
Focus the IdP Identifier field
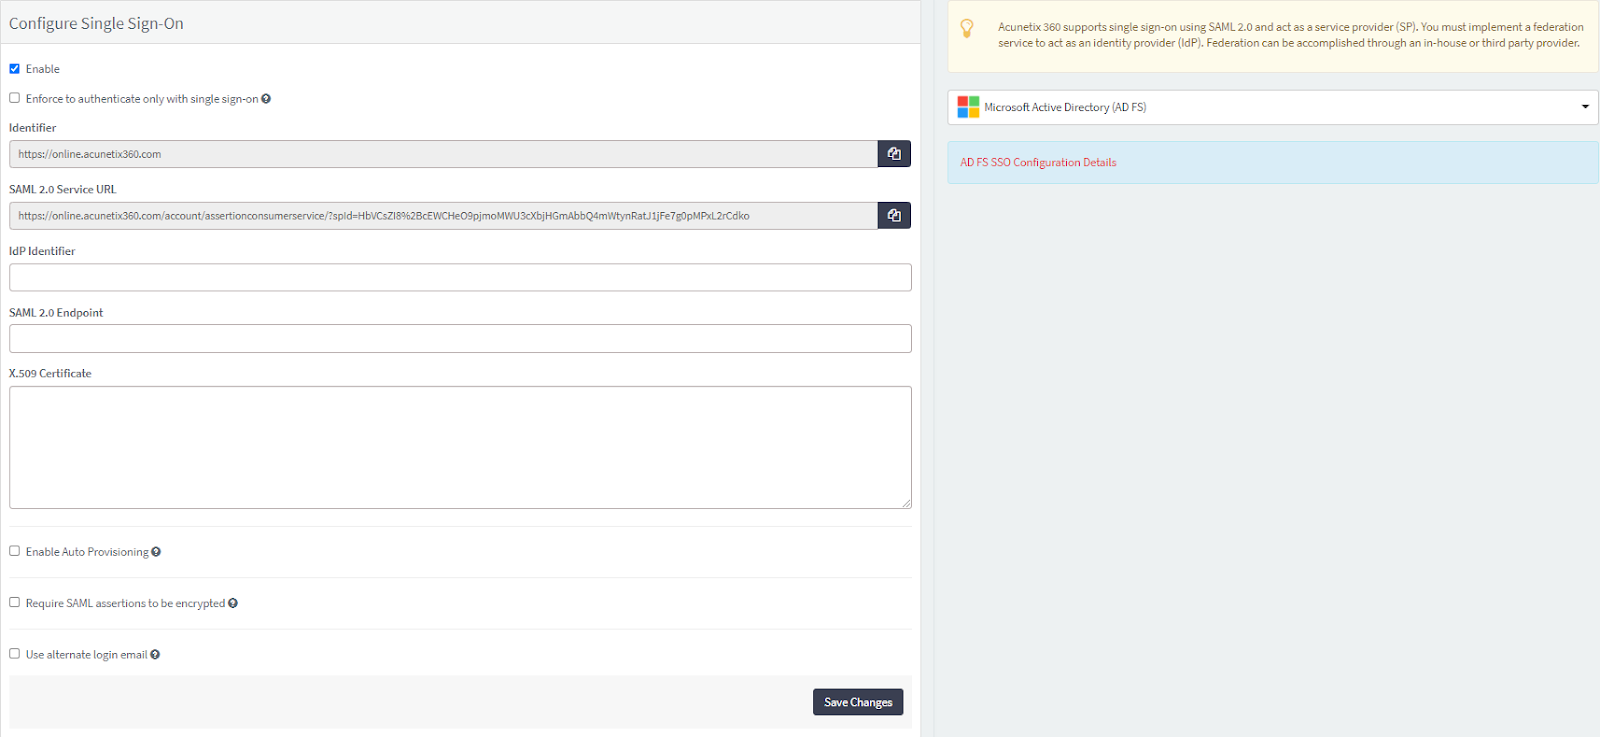coord(460,277)
